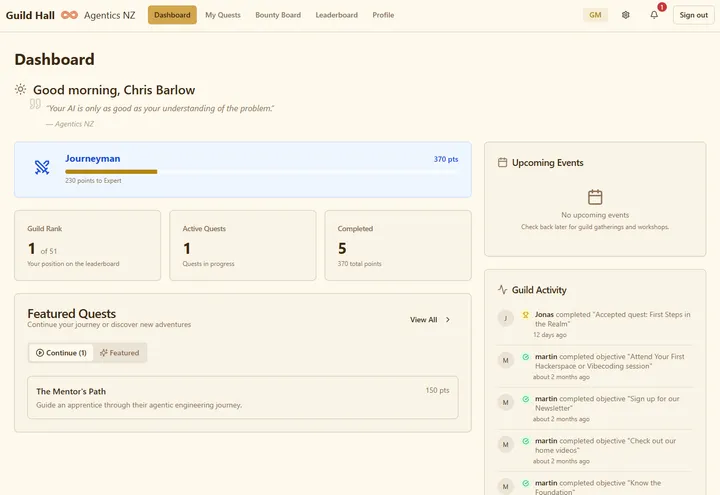Click the M avatar next to Sign up for our Newsletter

coord(506,403)
